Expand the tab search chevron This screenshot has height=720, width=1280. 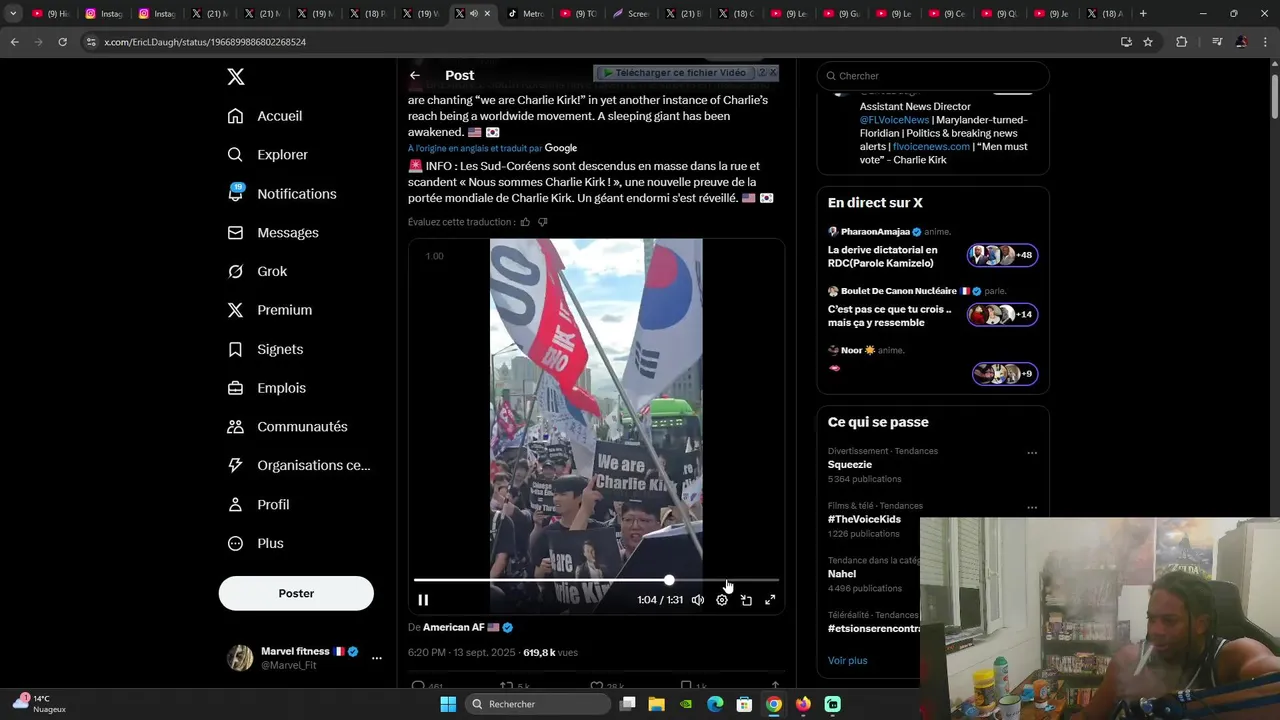(x=13, y=14)
